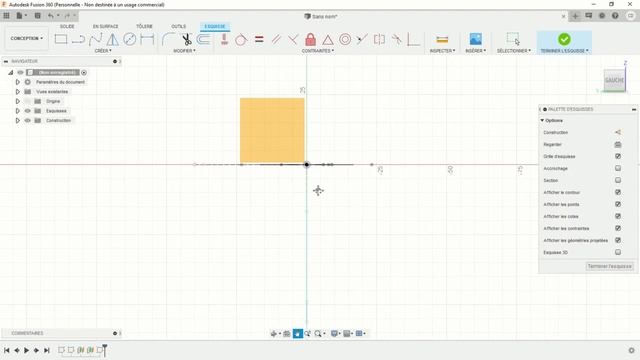Apply the Curvature constraint
Viewport: 640px width, 360px height.
pyautogui.click(x=396, y=39)
